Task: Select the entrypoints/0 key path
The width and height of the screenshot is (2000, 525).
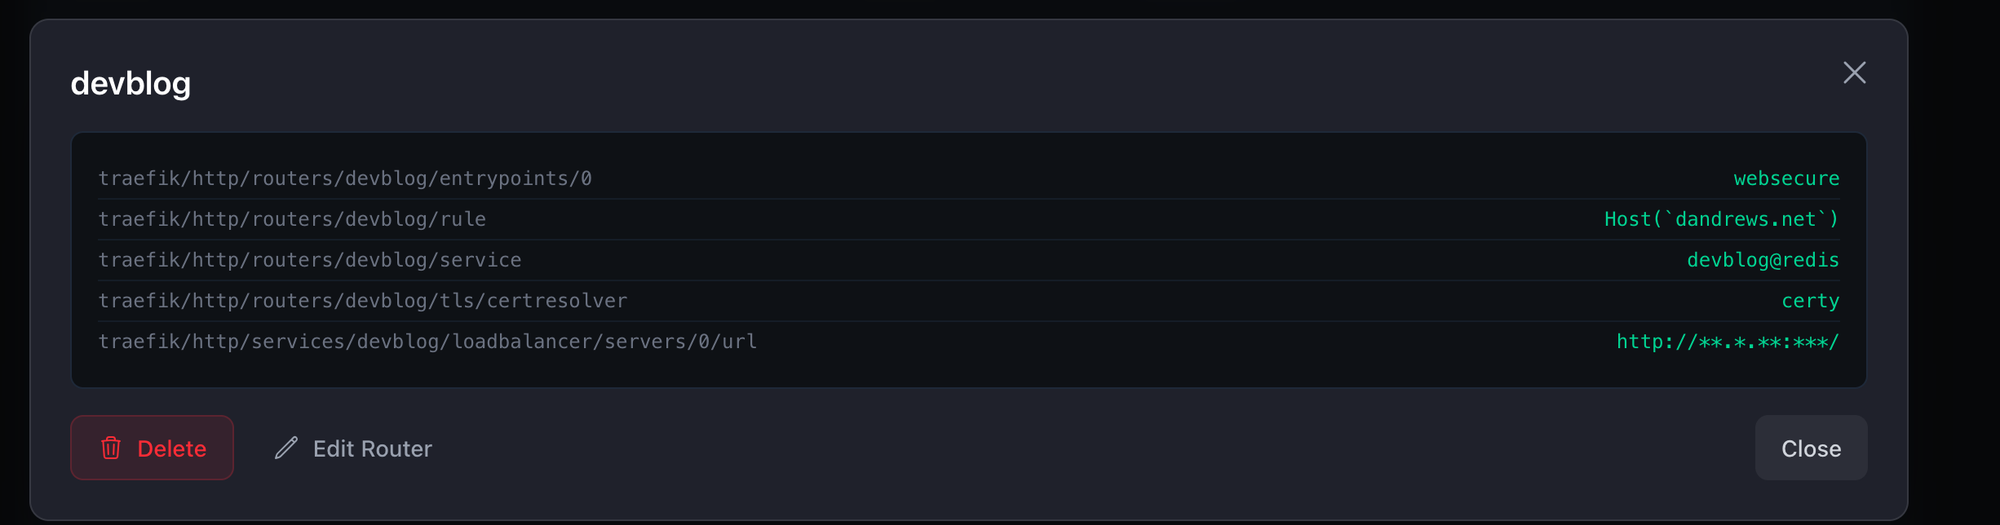Action: (345, 179)
